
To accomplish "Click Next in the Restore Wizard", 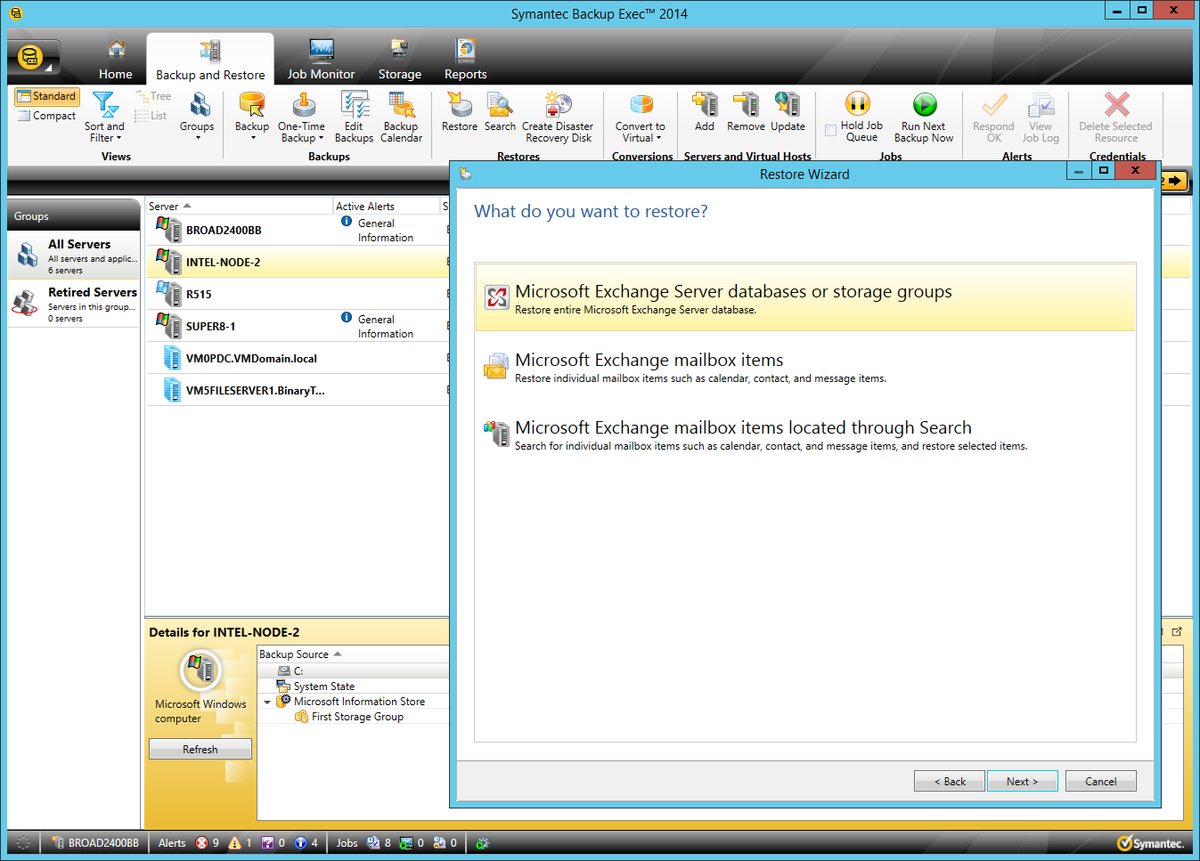I will [1022, 781].
